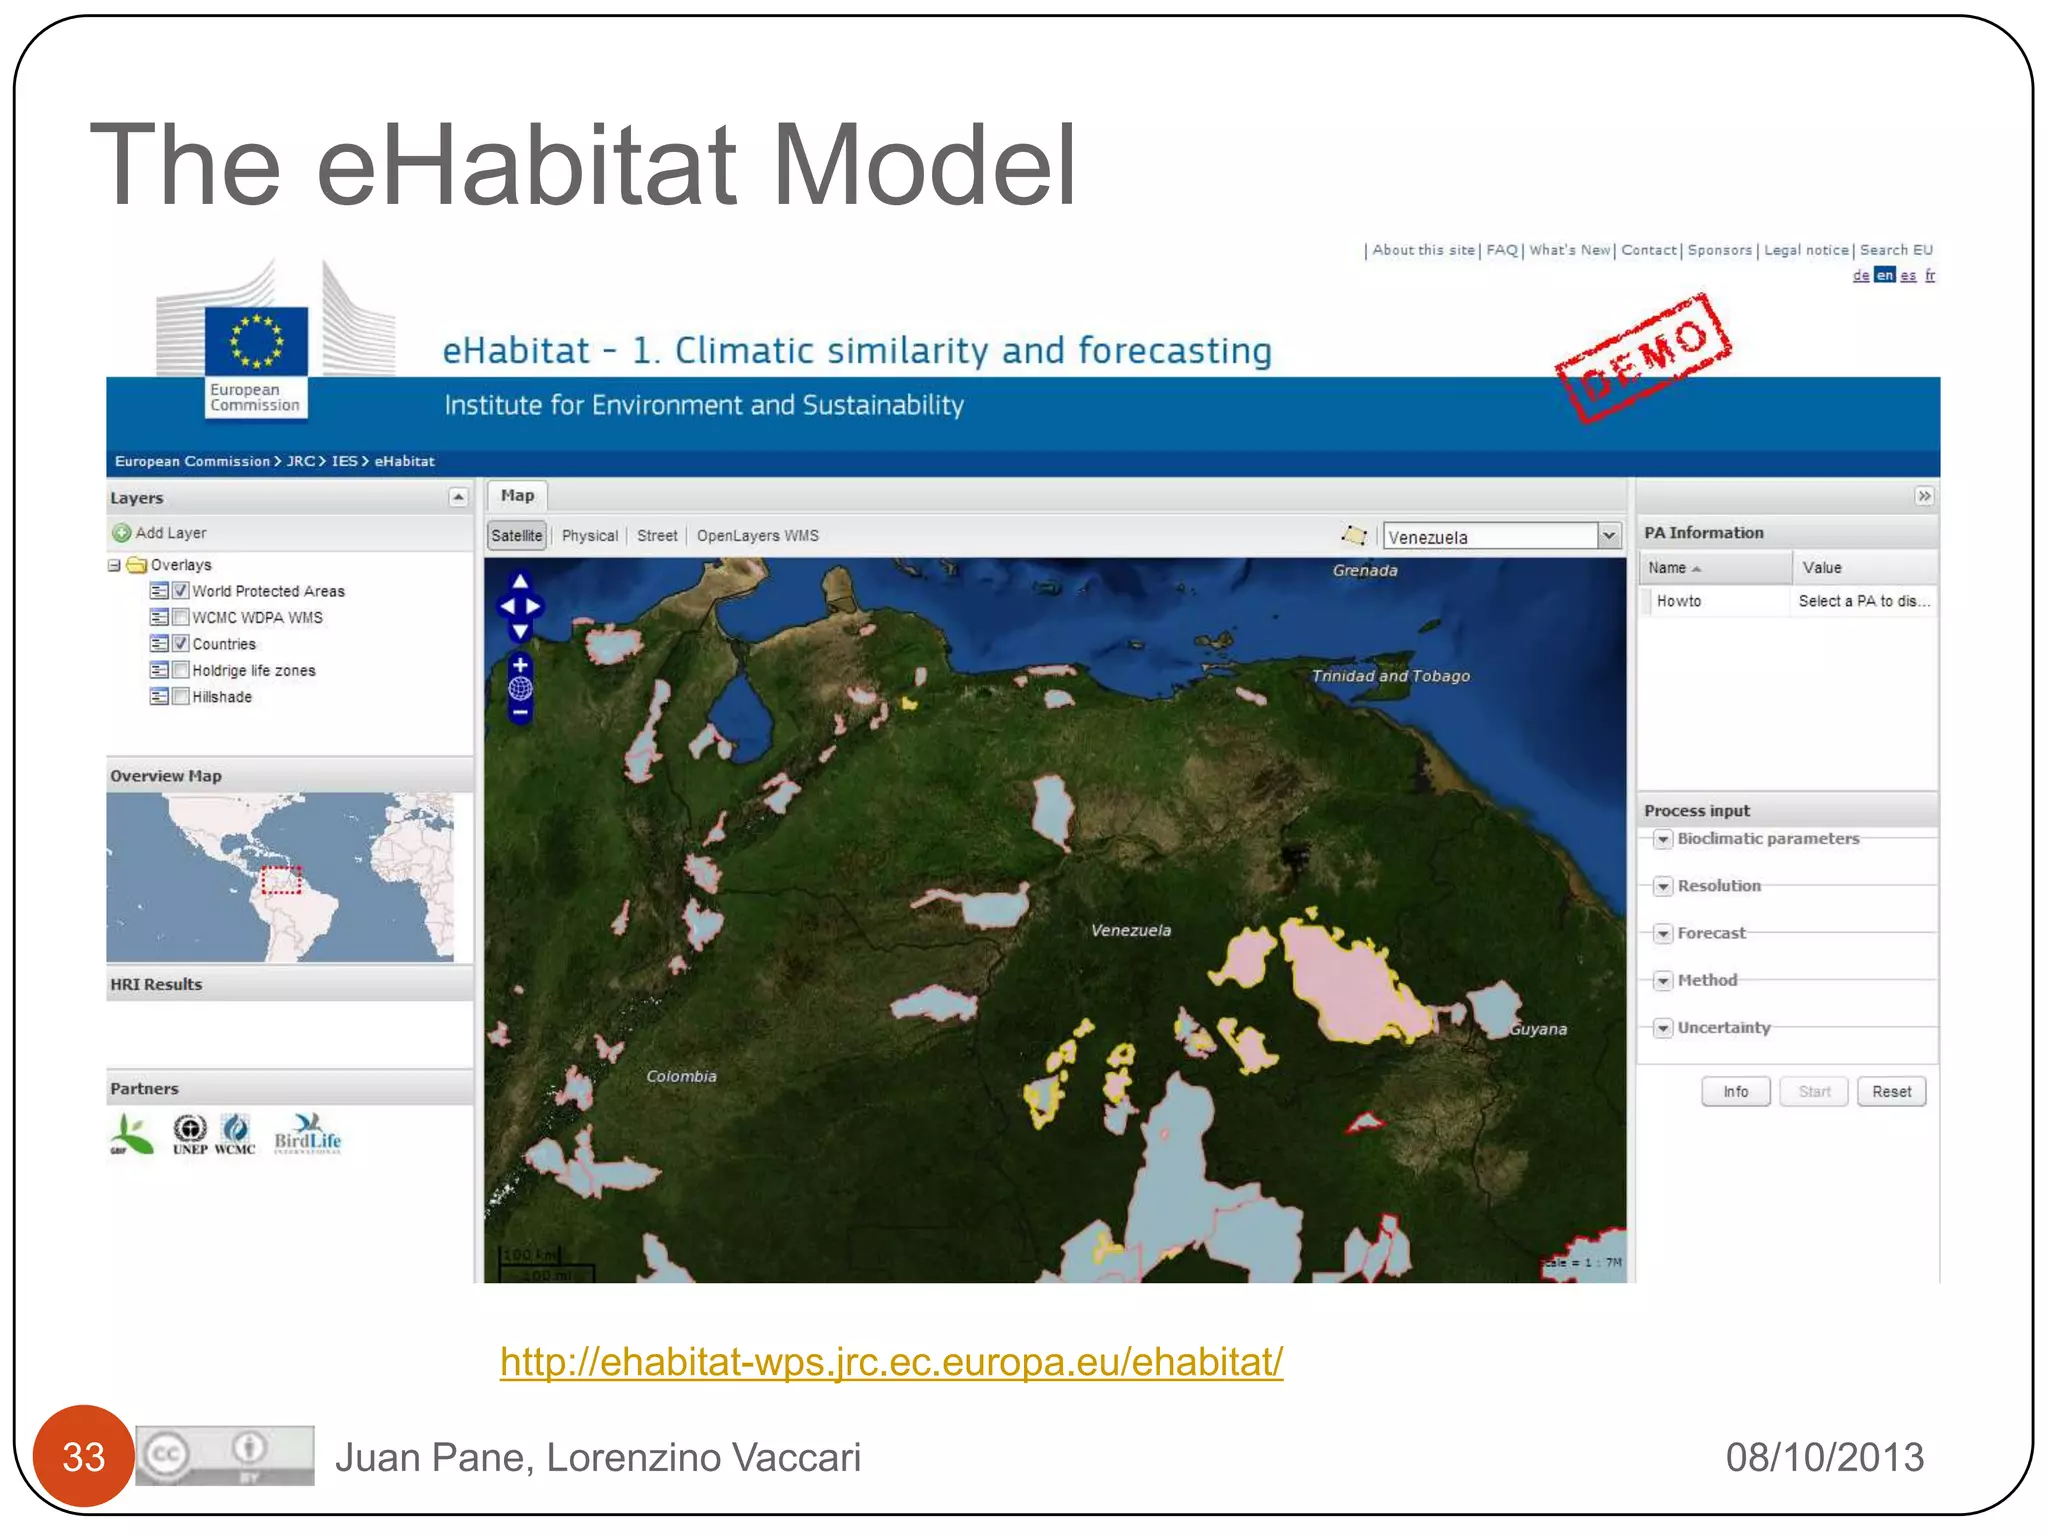The image size is (2048, 1536).
Task: Click the WCMC partner logo
Action: 235,1135
